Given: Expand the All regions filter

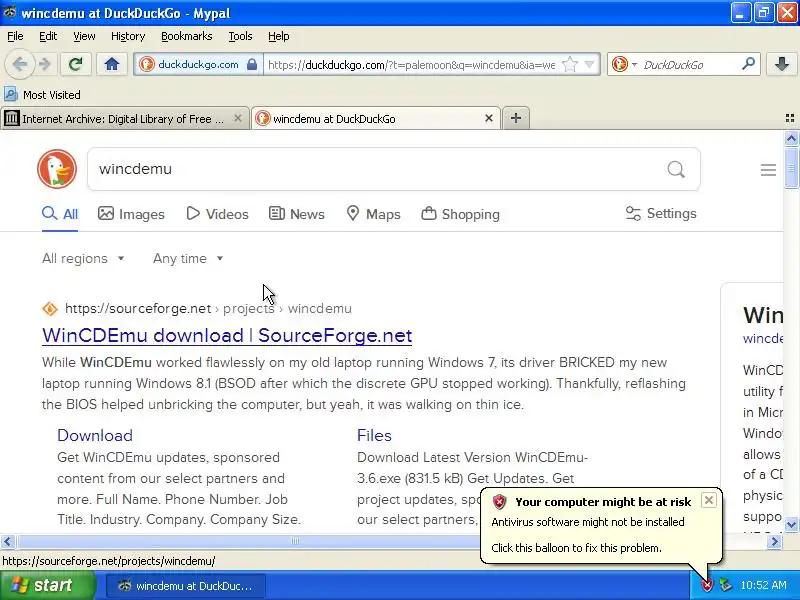Looking at the screenshot, I should point(83,258).
